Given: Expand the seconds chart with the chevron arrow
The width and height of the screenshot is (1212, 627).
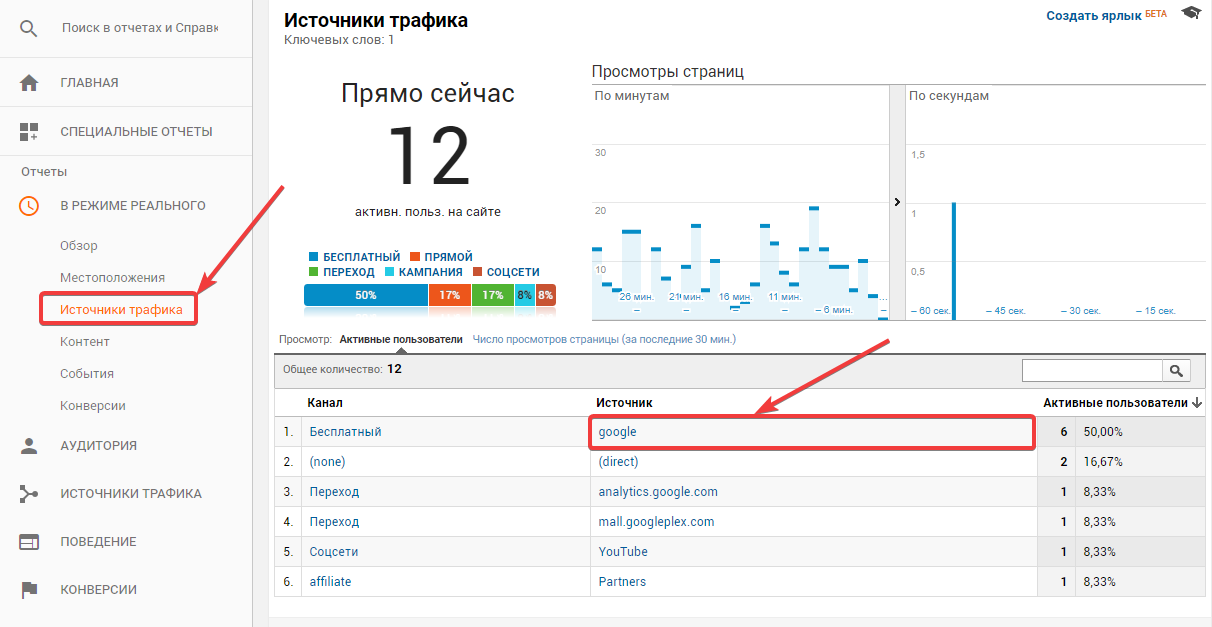Looking at the screenshot, I should click(897, 201).
